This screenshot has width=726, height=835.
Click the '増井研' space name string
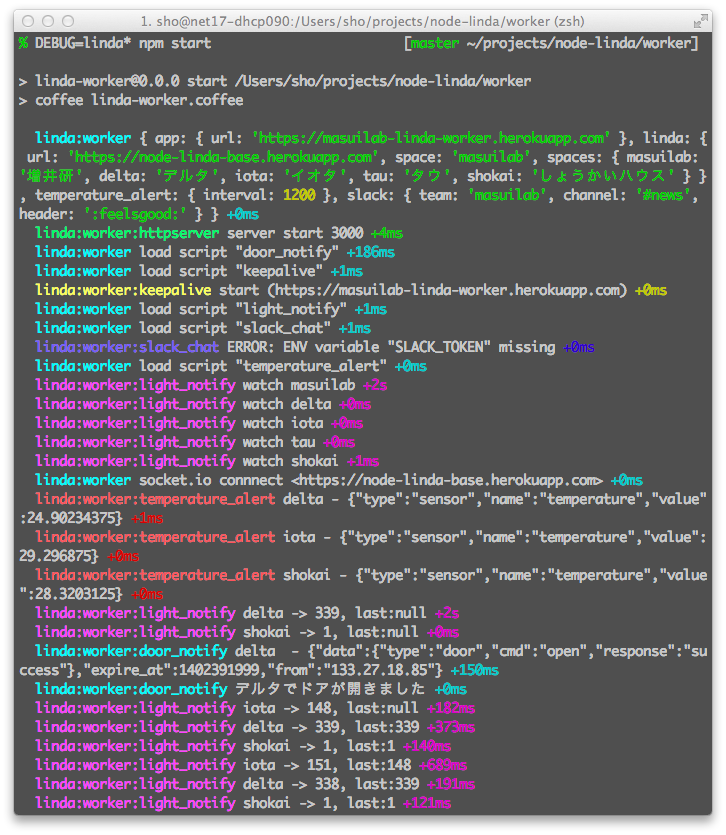point(51,176)
